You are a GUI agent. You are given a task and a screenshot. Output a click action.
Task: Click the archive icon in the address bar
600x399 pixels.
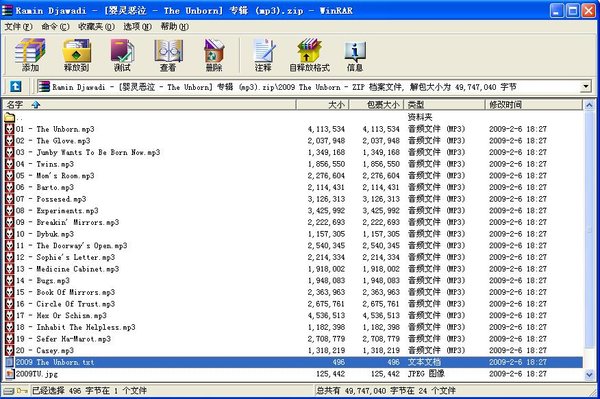coord(44,86)
